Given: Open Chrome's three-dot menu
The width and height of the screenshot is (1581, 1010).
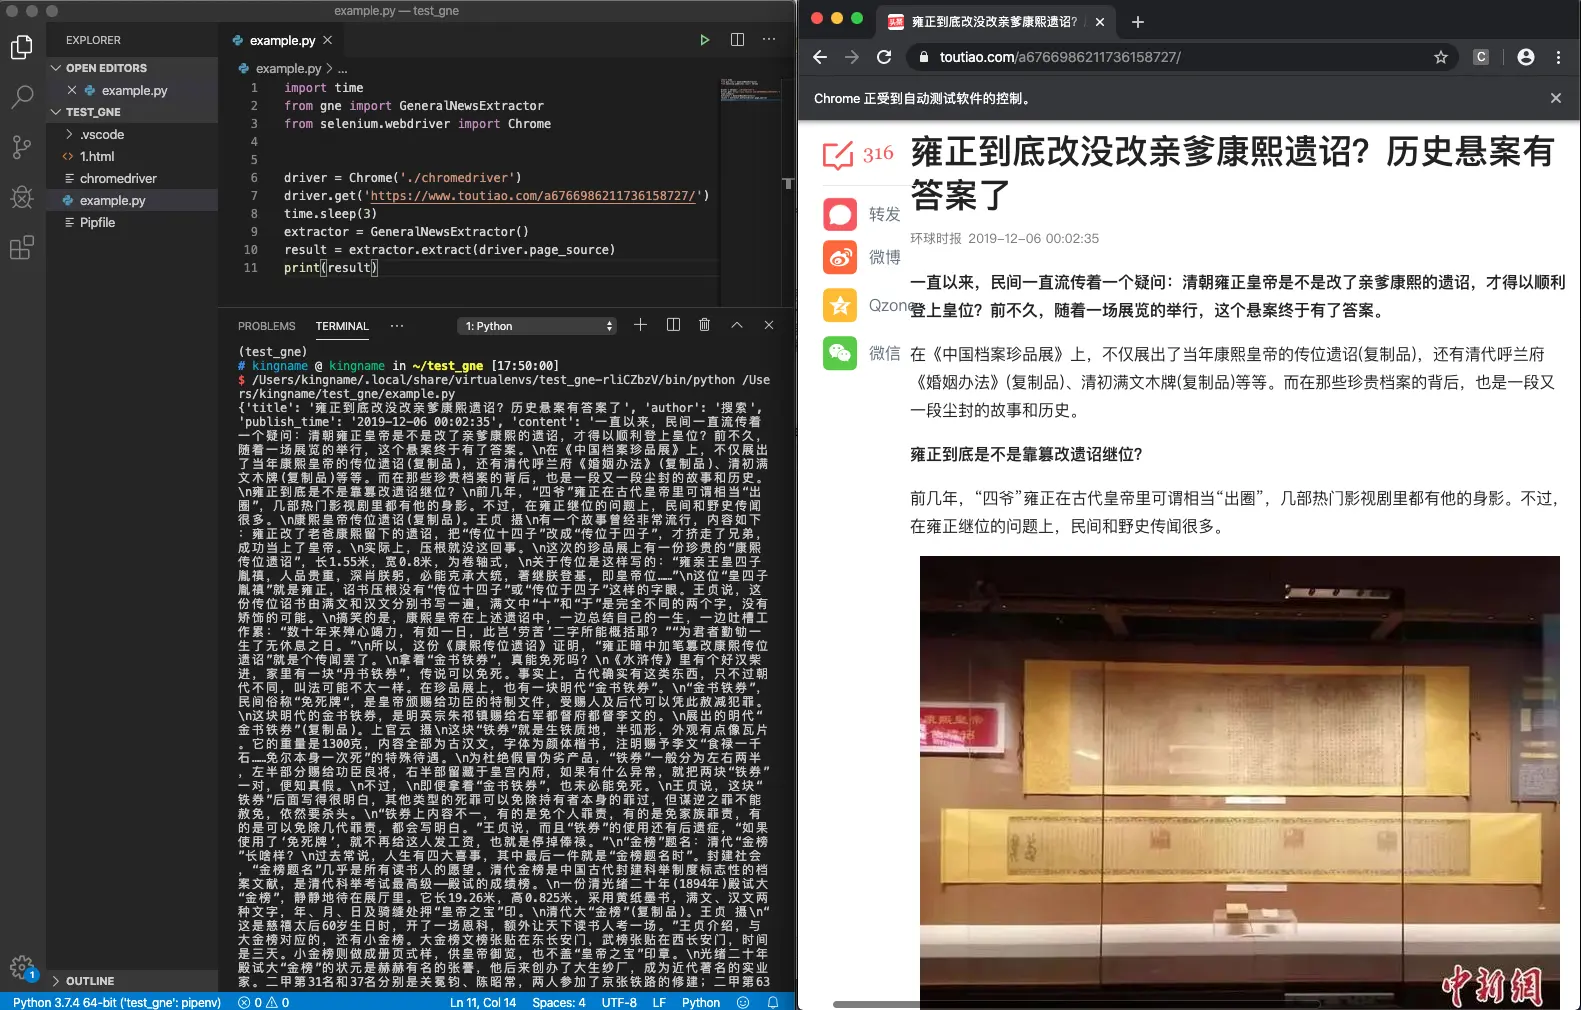Looking at the screenshot, I should coord(1558,57).
